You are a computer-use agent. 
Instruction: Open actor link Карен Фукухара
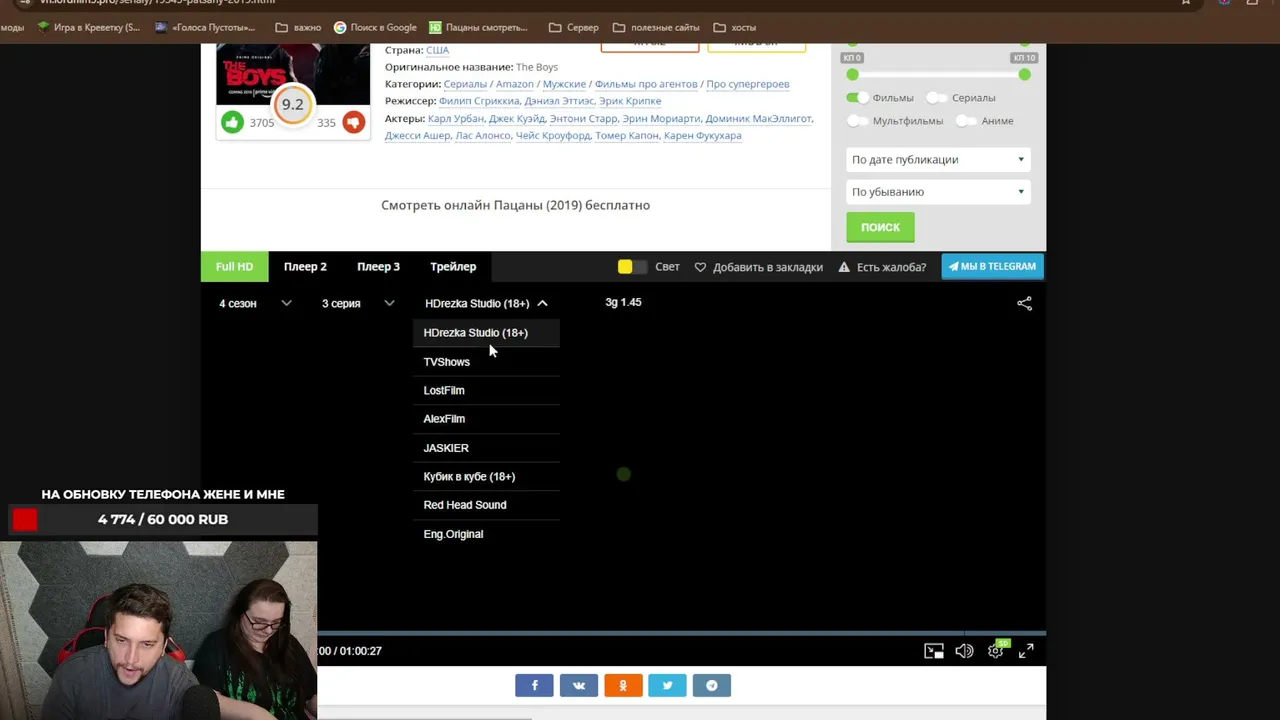[703, 136]
